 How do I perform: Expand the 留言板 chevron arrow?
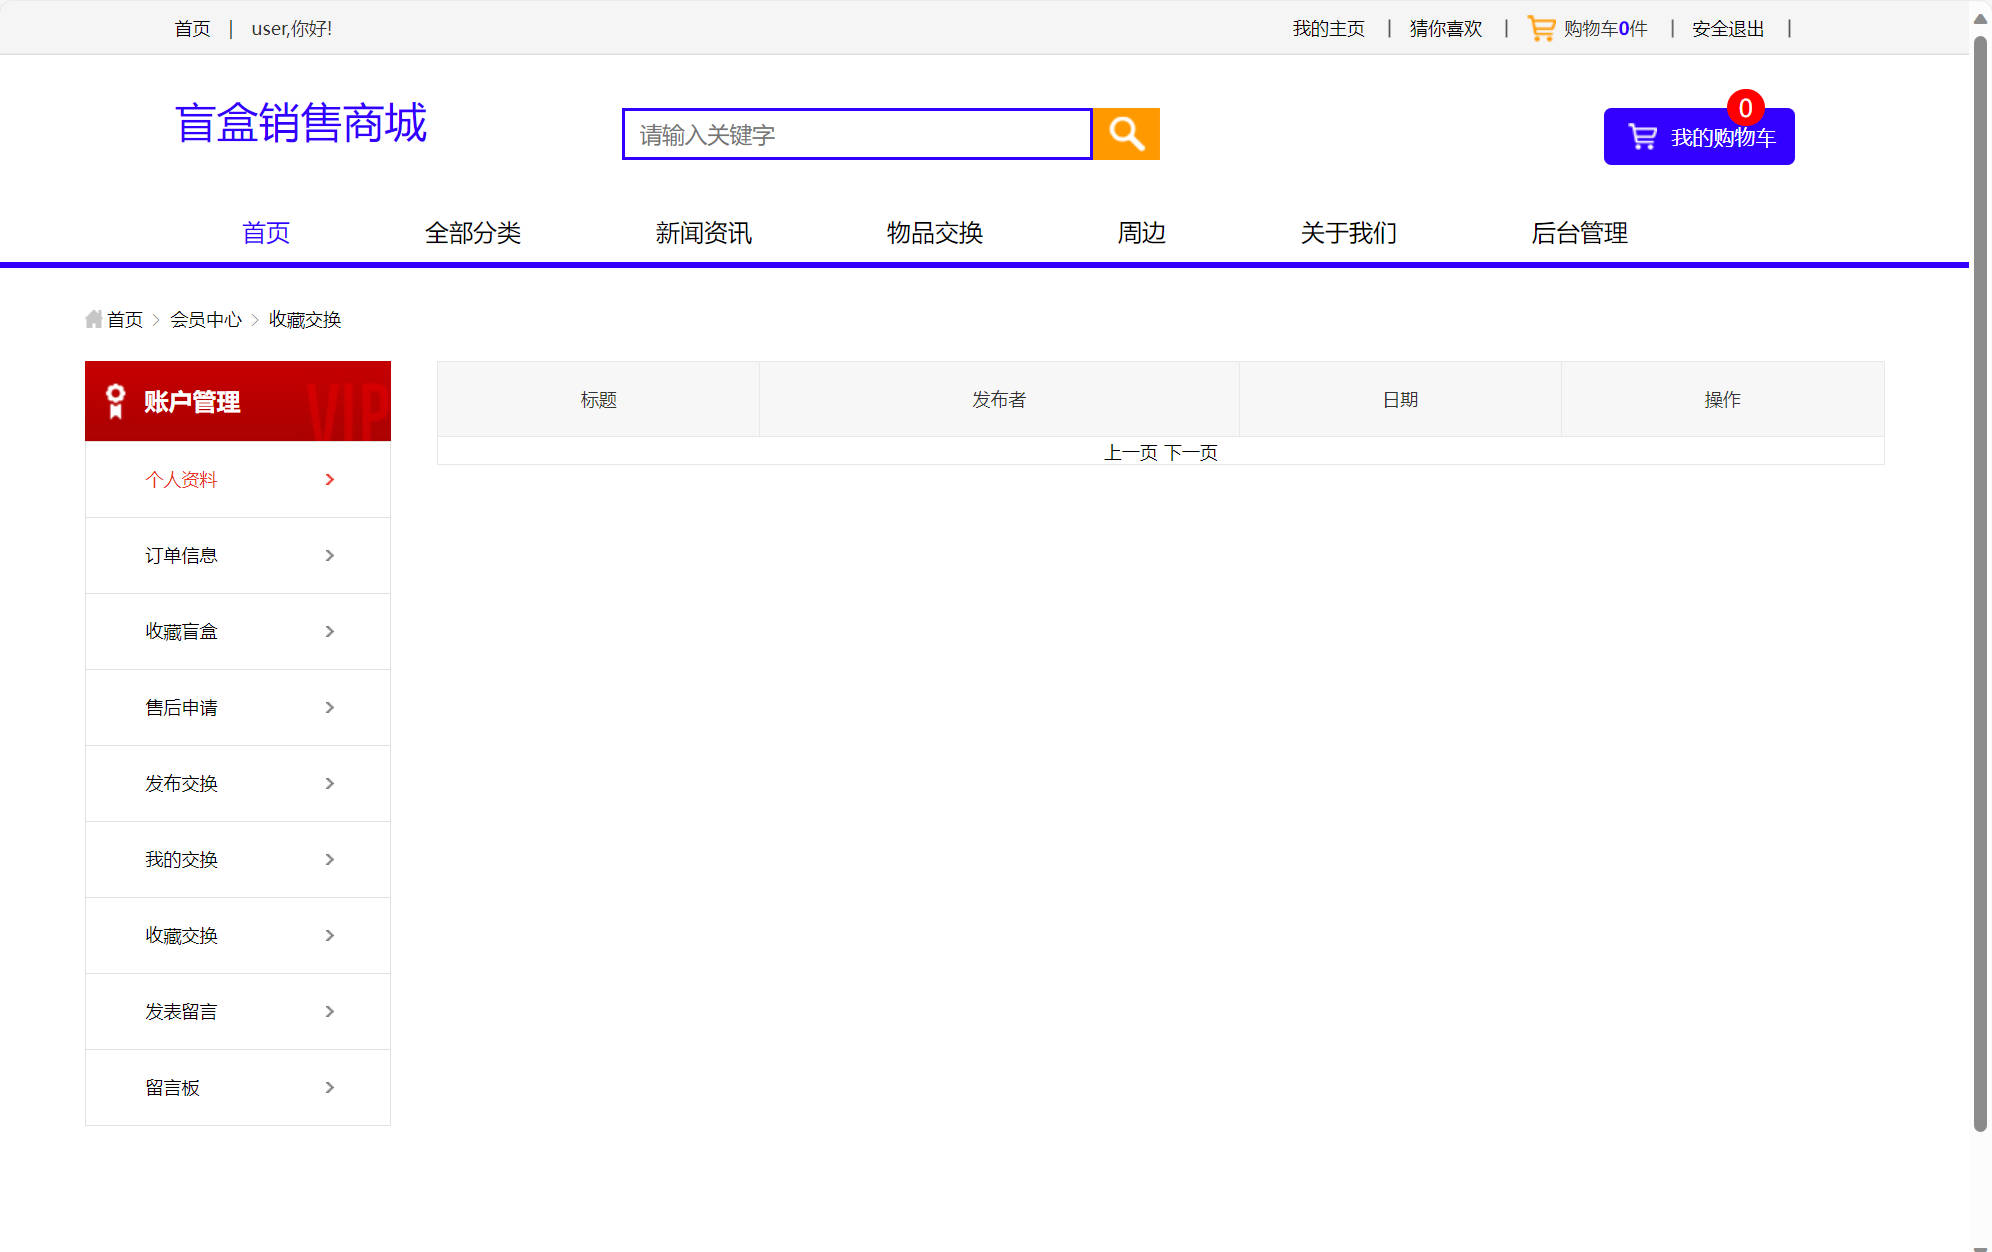[x=329, y=1087]
